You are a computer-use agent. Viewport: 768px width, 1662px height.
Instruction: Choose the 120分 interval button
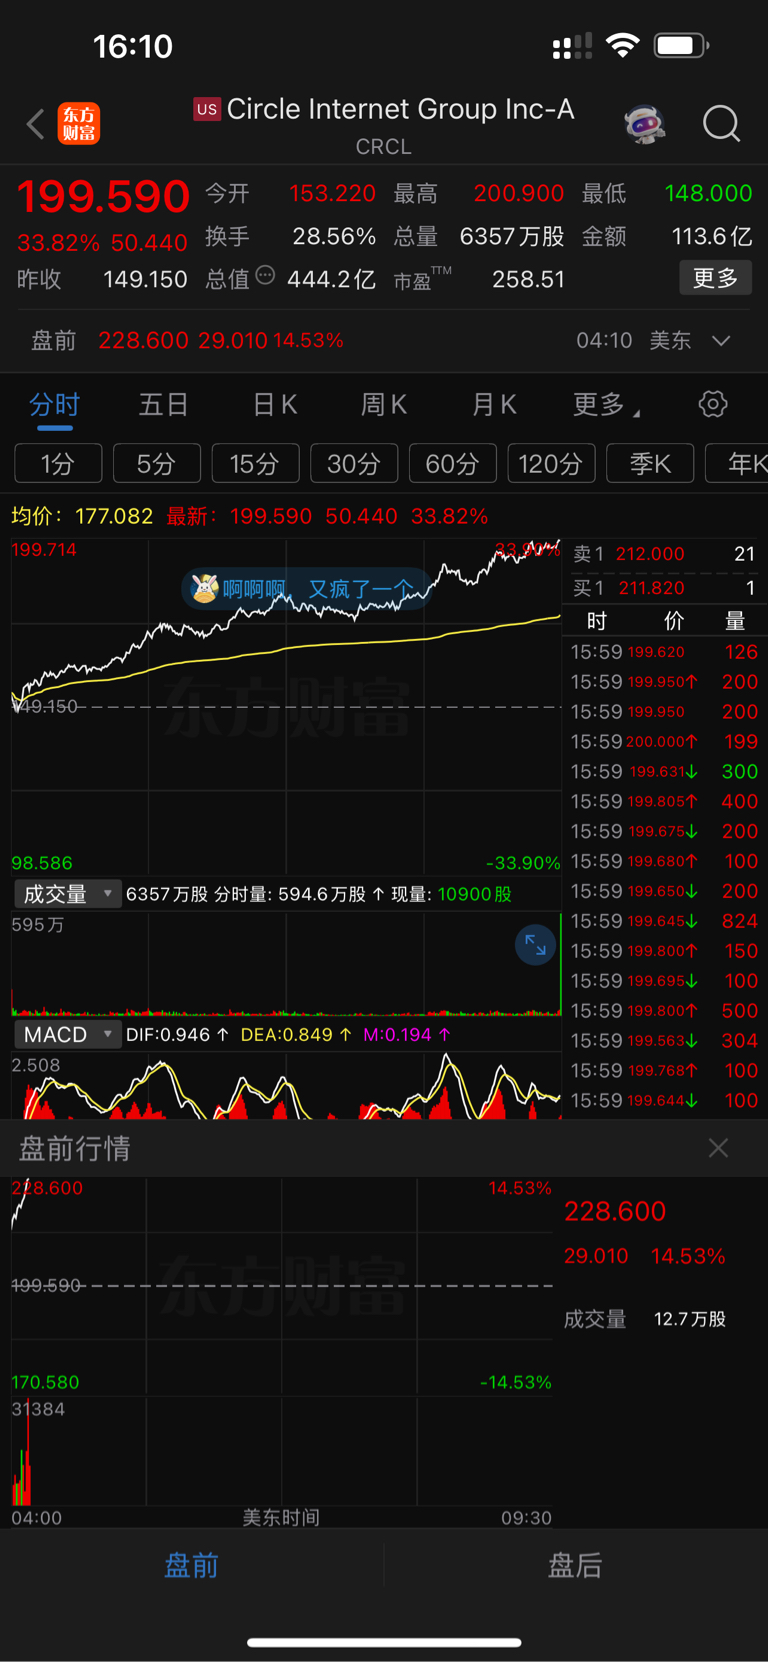pos(551,464)
